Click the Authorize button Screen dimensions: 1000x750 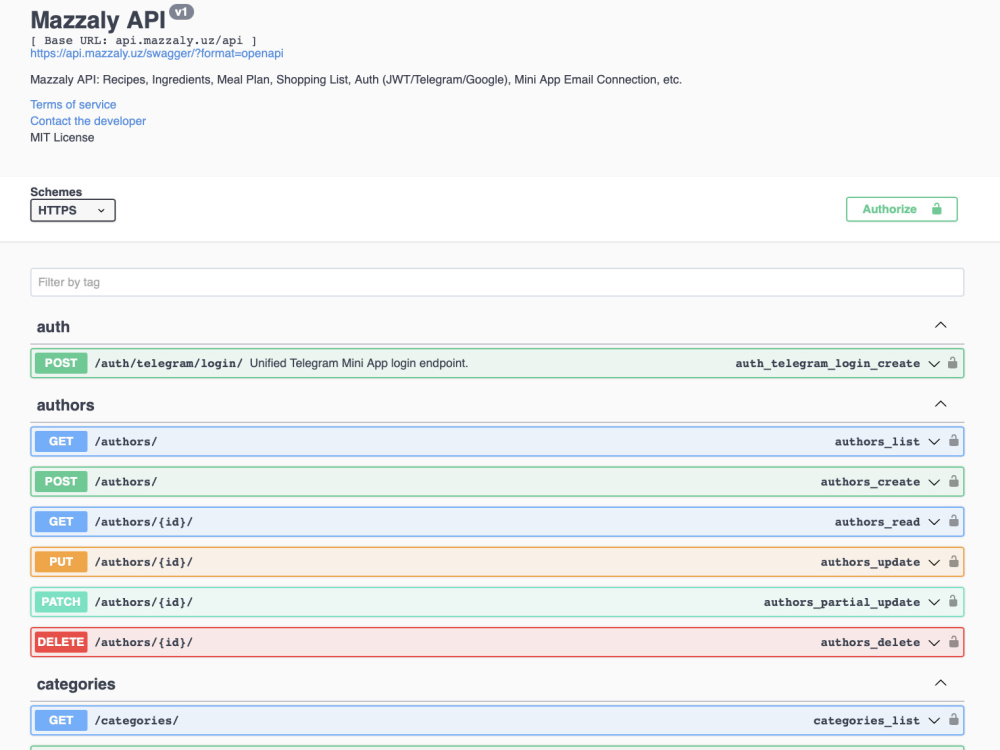tap(902, 209)
